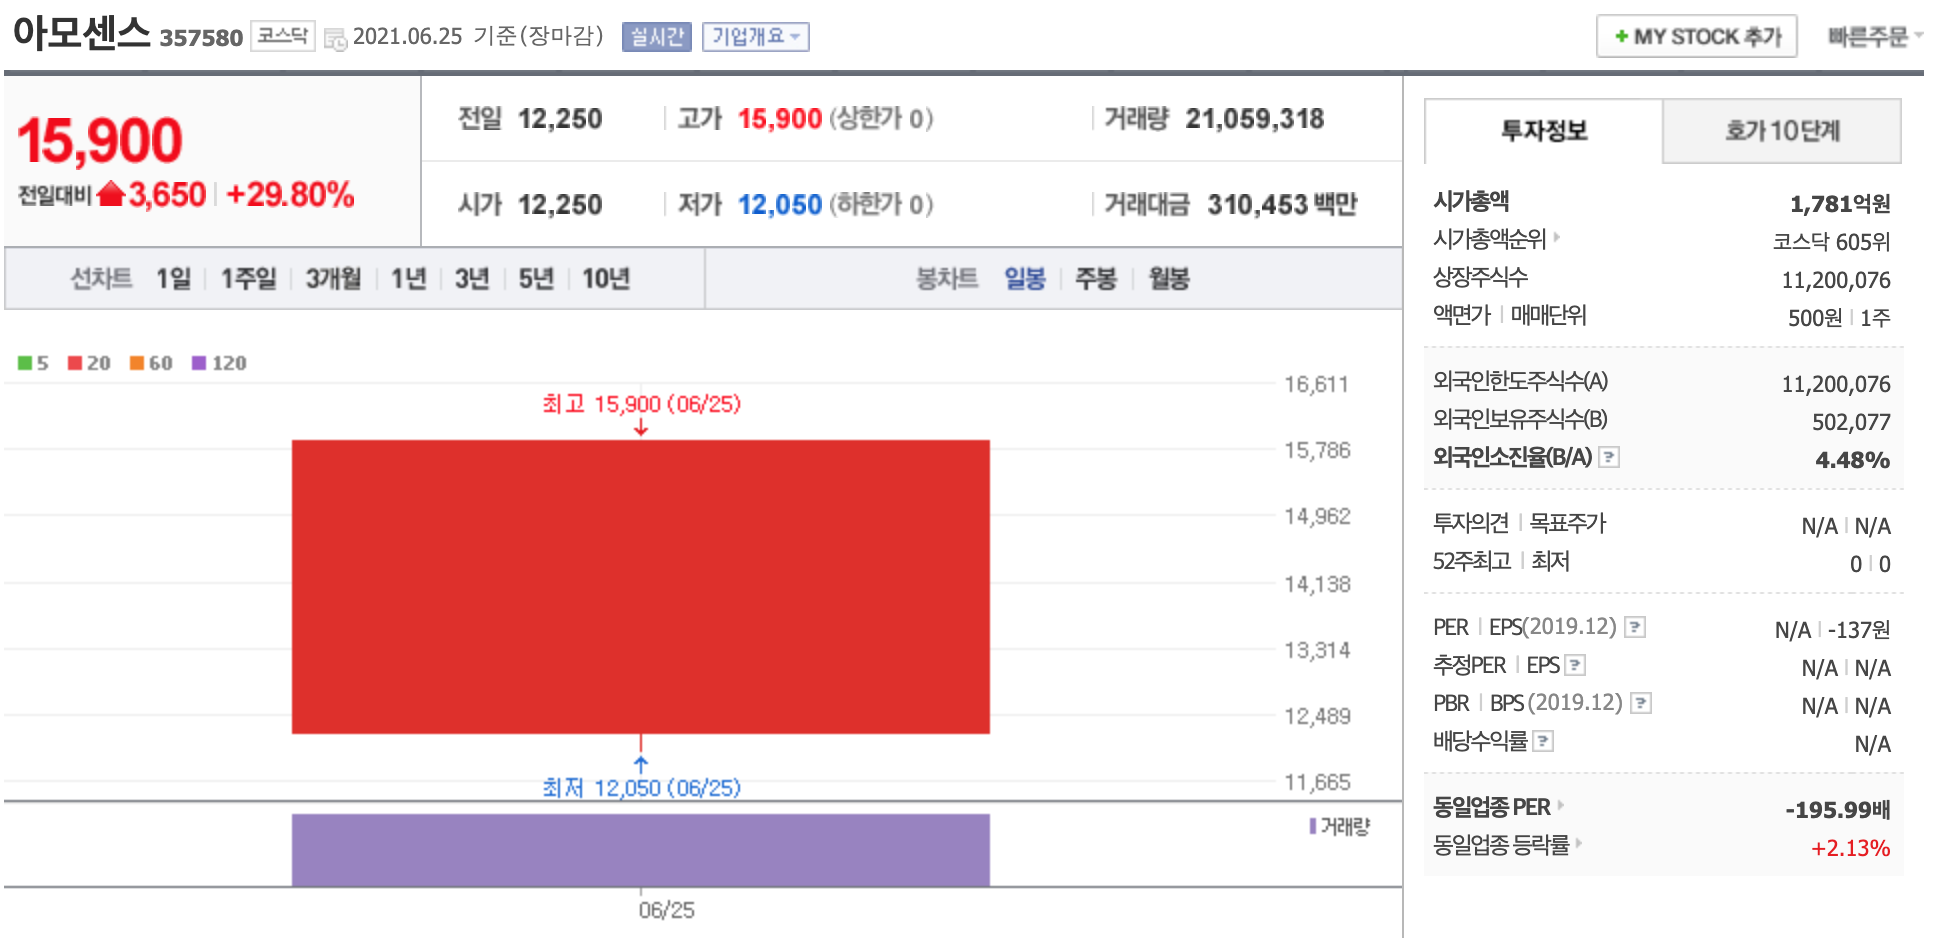Click the 최고 15,900 (06/25) label
The image size is (1938, 938).
(641, 404)
